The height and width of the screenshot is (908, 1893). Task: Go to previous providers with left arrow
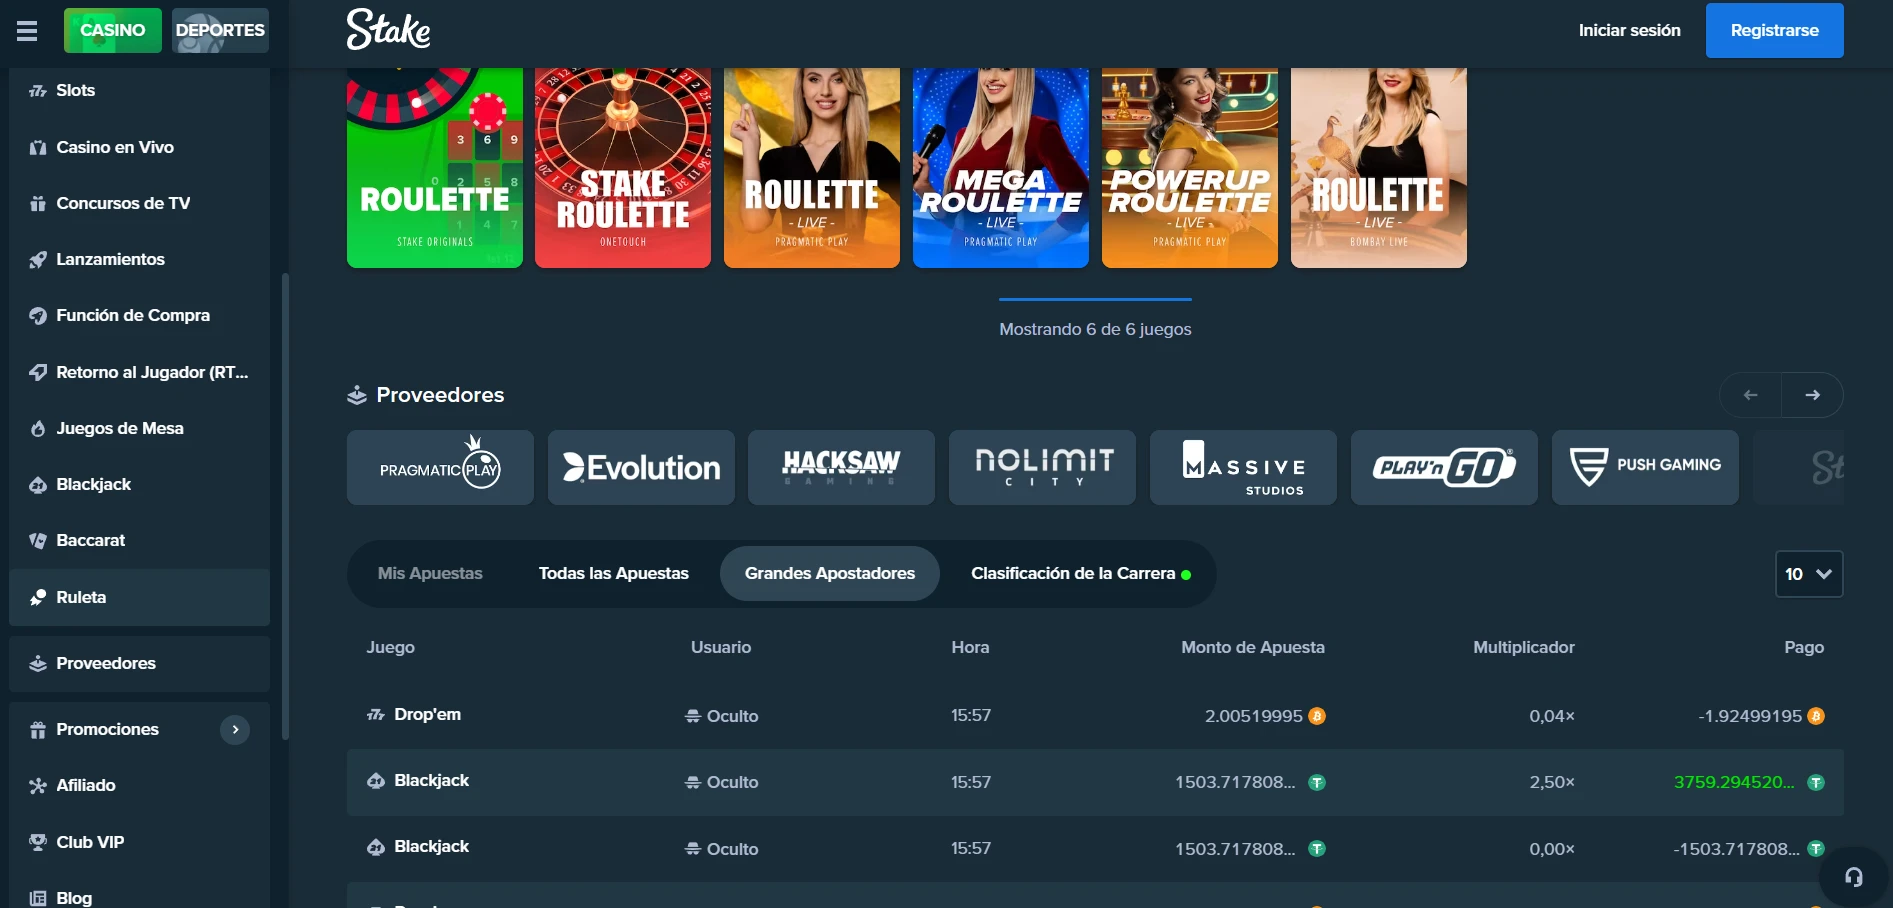pos(1750,395)
